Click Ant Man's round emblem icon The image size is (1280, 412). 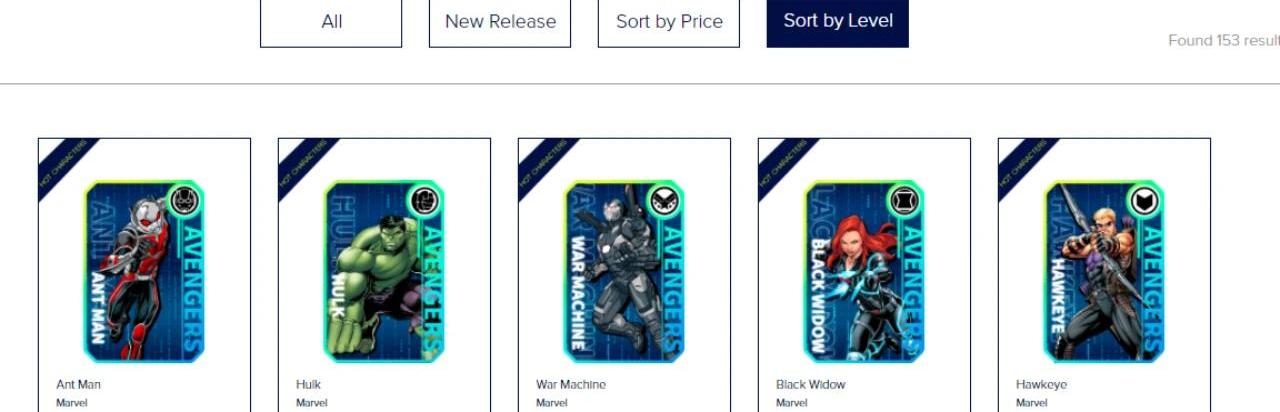(x=184, y=201)
